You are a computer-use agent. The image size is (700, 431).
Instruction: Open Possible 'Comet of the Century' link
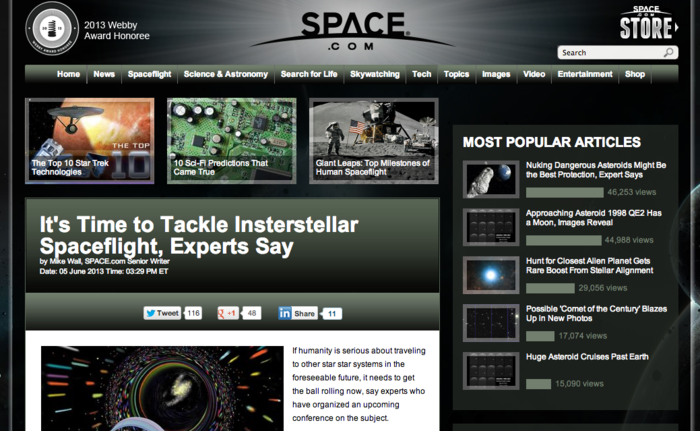coord(596,313)
